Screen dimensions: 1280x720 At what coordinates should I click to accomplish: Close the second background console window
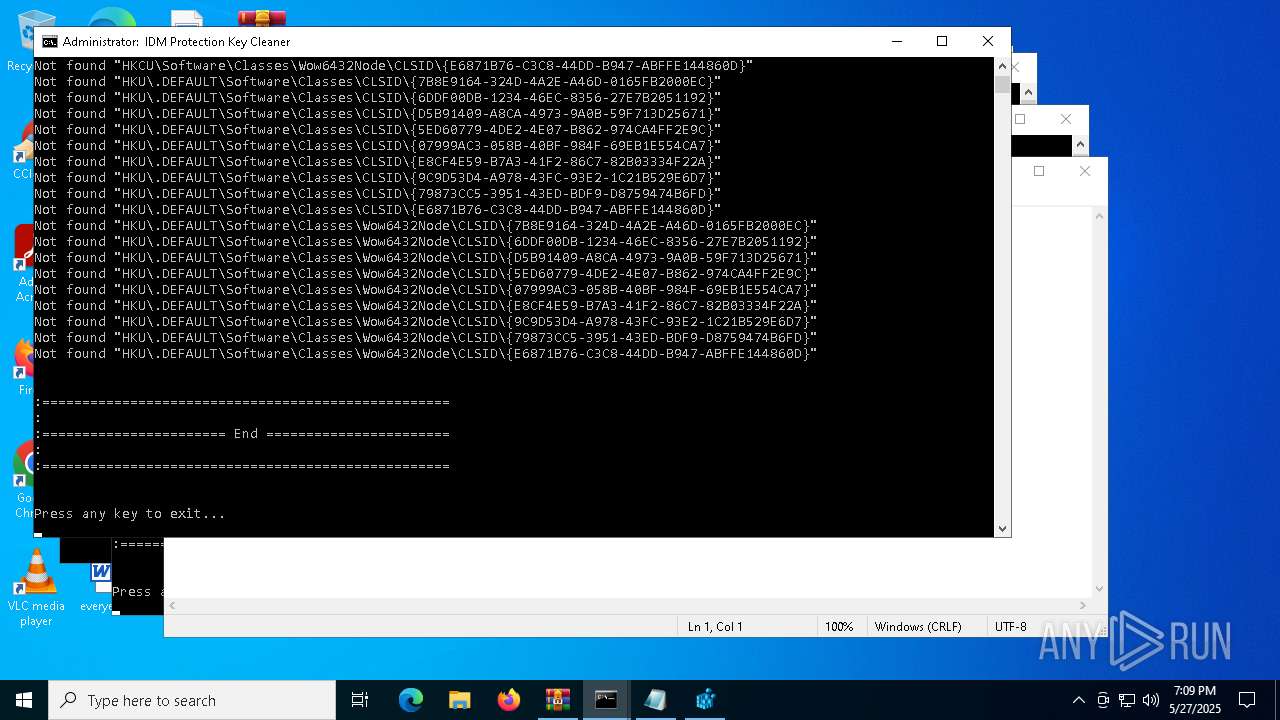[x=1066, y=119]
